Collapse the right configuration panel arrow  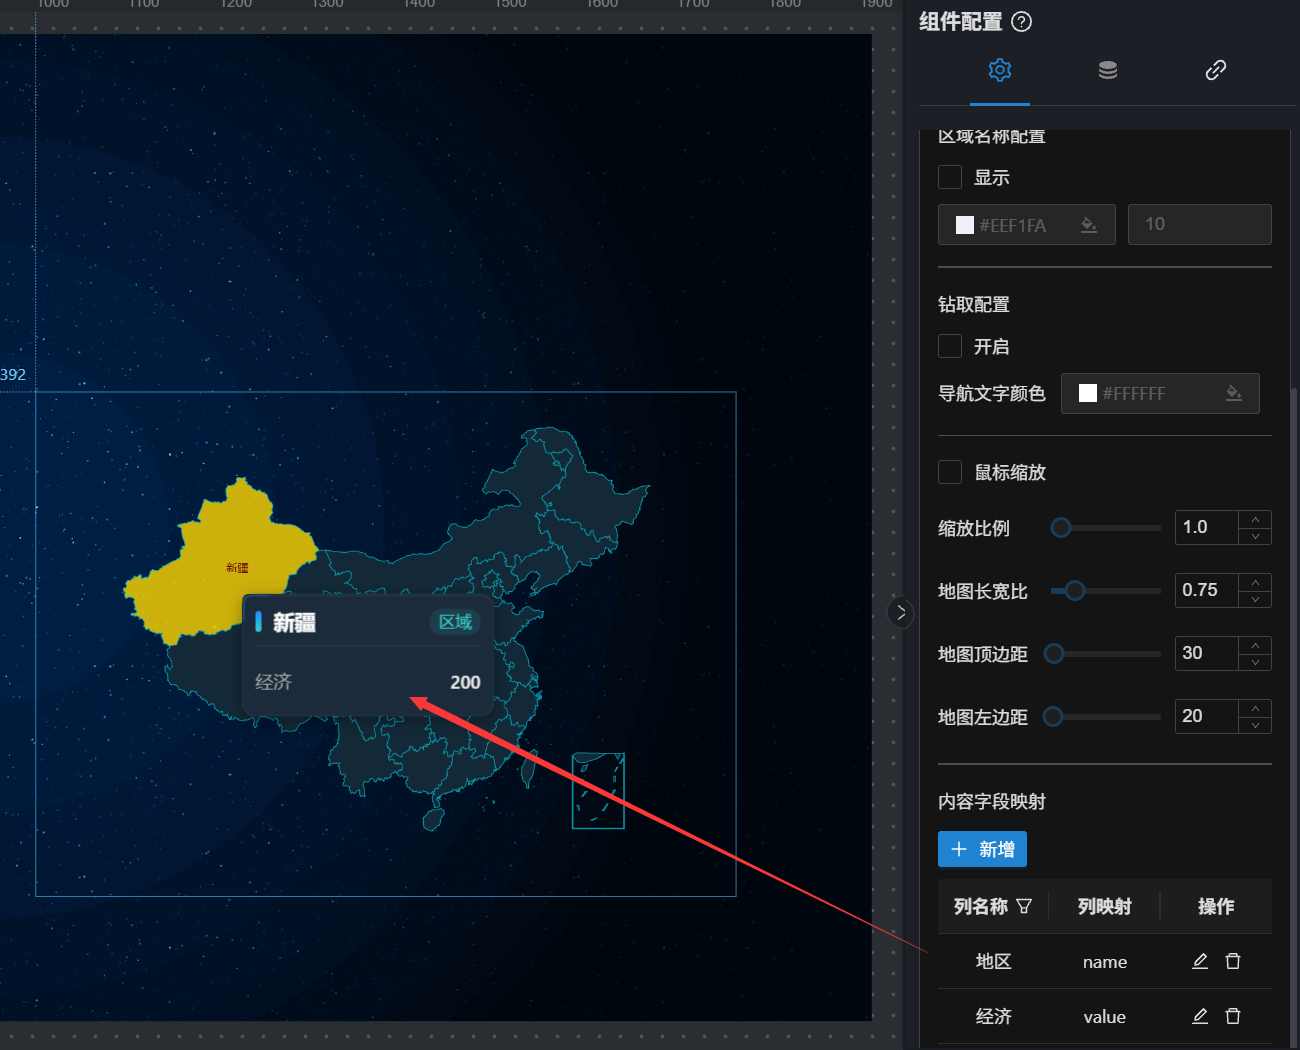click(900, 612)
